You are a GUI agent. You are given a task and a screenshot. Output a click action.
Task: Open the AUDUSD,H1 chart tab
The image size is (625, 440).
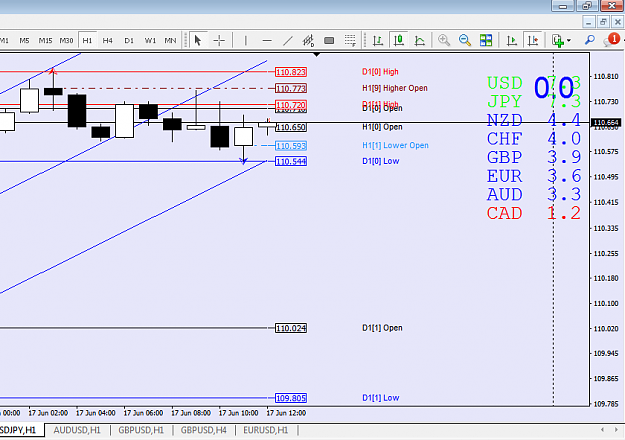coord(77,430)
